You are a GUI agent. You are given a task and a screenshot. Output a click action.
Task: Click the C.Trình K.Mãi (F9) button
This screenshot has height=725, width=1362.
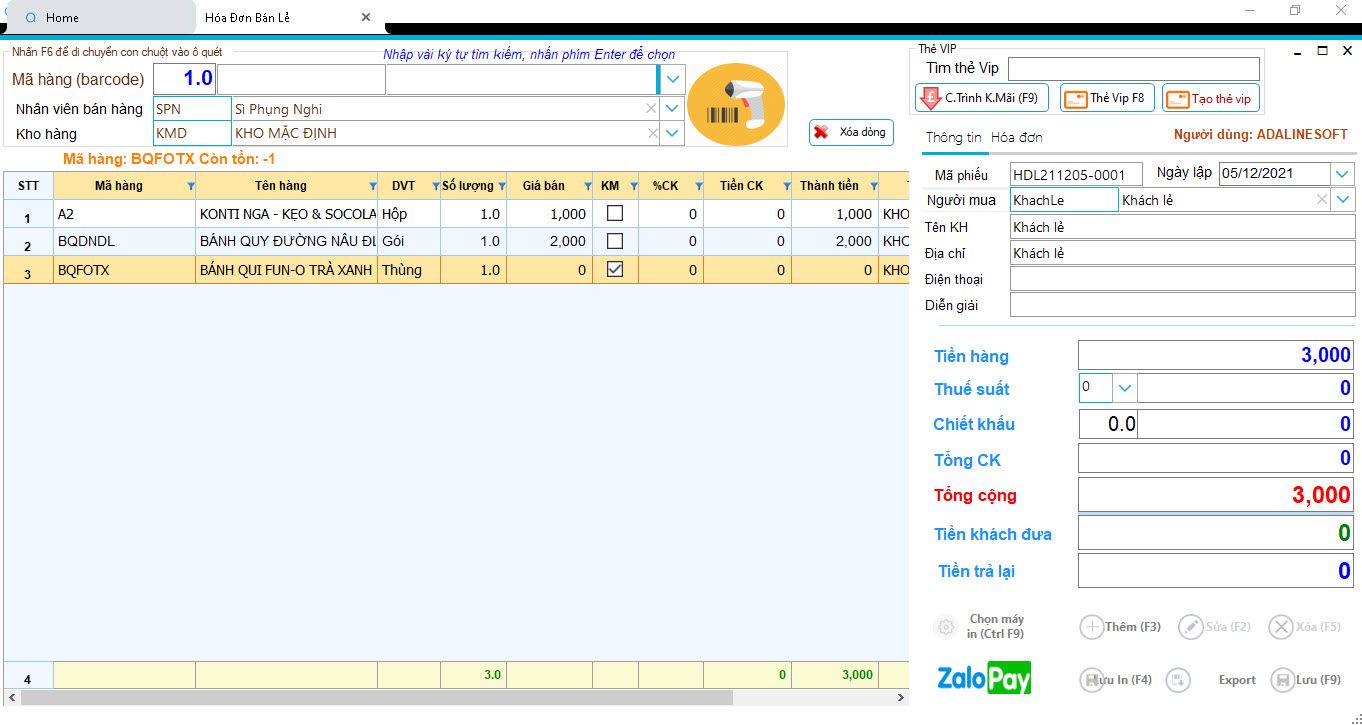click(981, 98)
